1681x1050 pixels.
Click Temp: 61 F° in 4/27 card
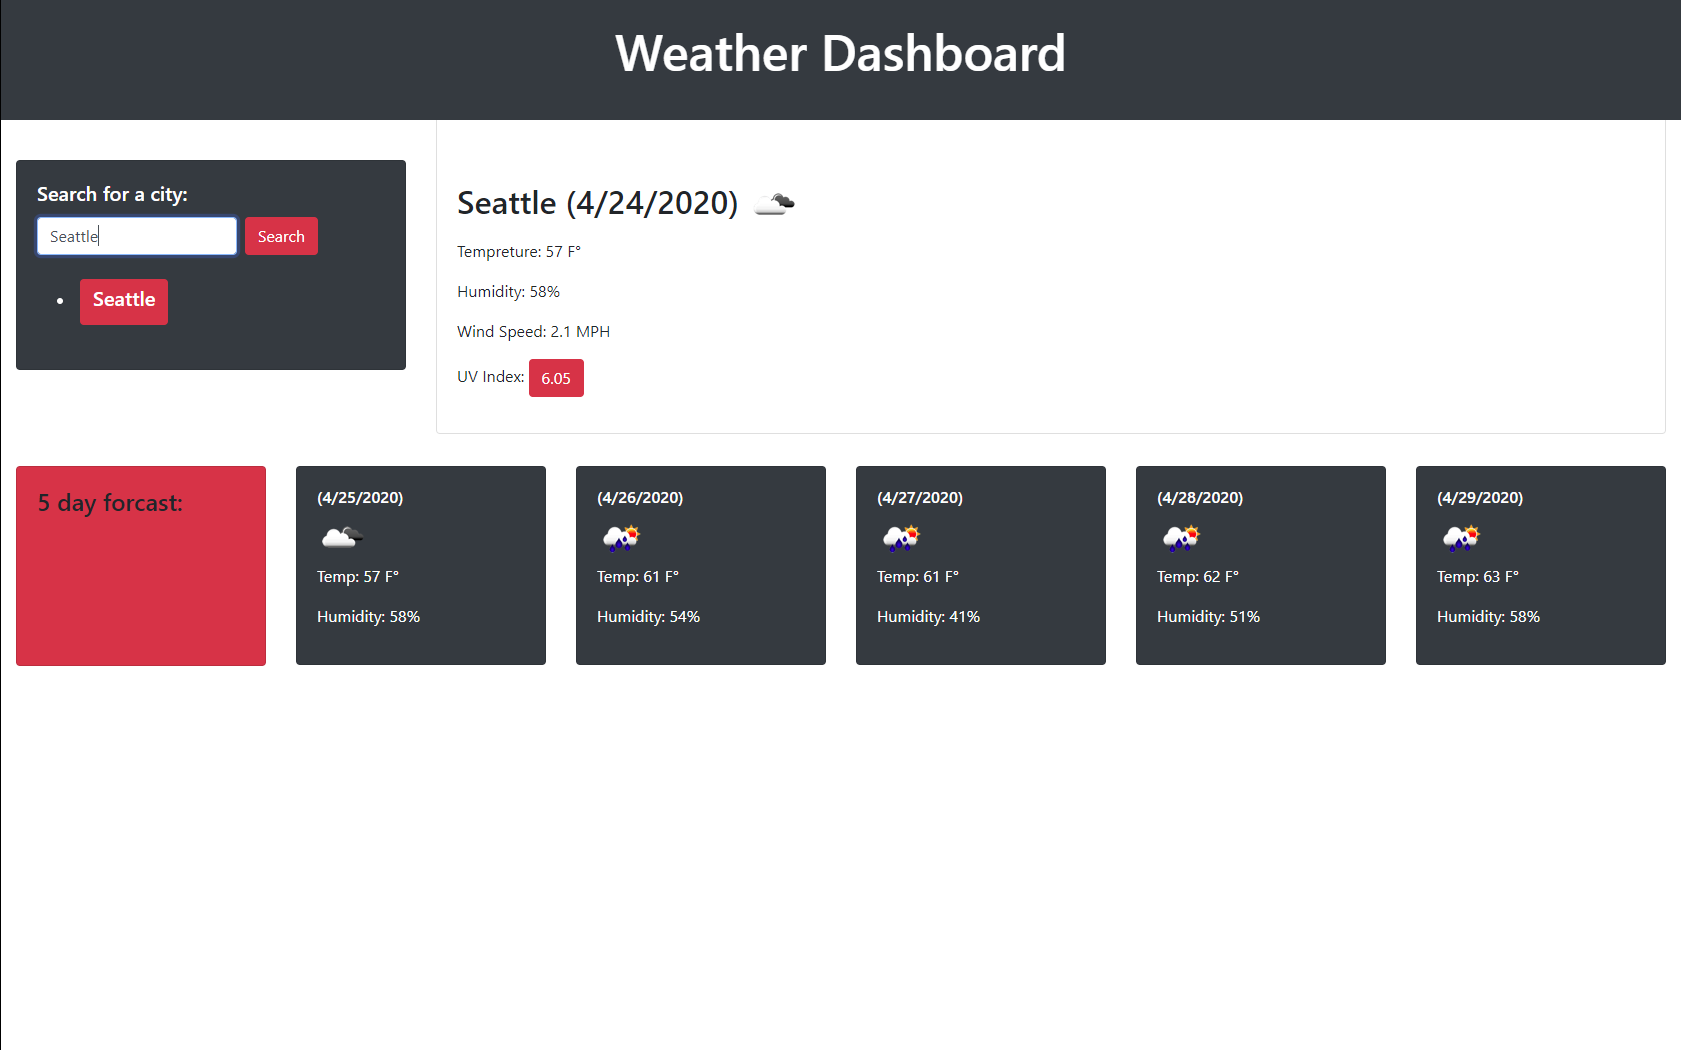(918, 577)
